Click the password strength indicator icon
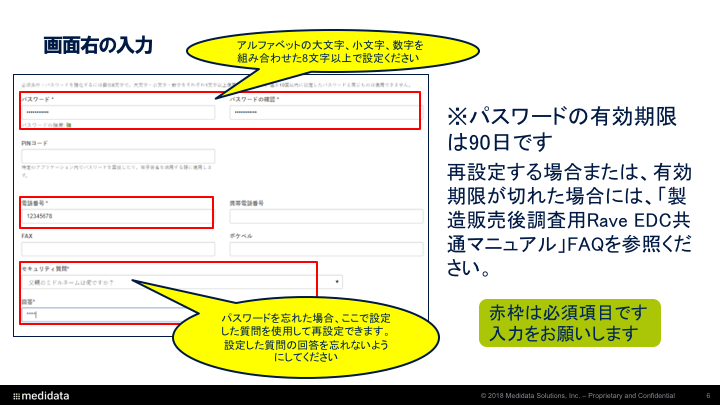The height and width of the screenshot is (405, 720). pos(68,125)
